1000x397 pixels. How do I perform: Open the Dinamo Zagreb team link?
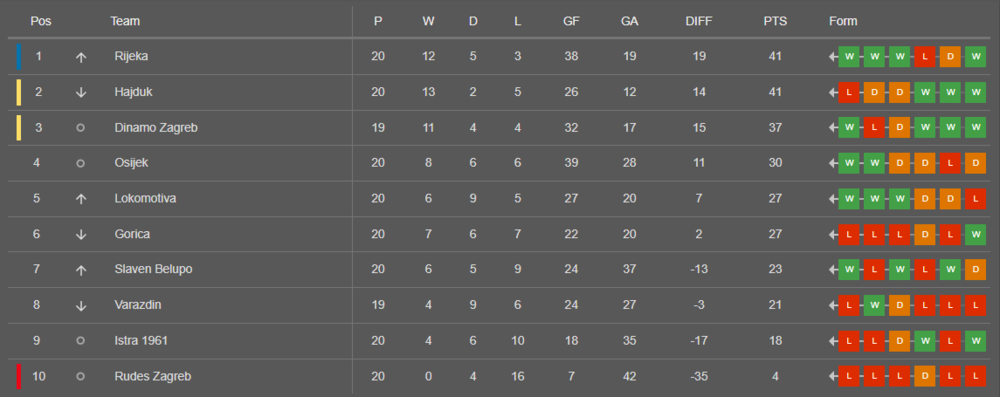(156, 128)
